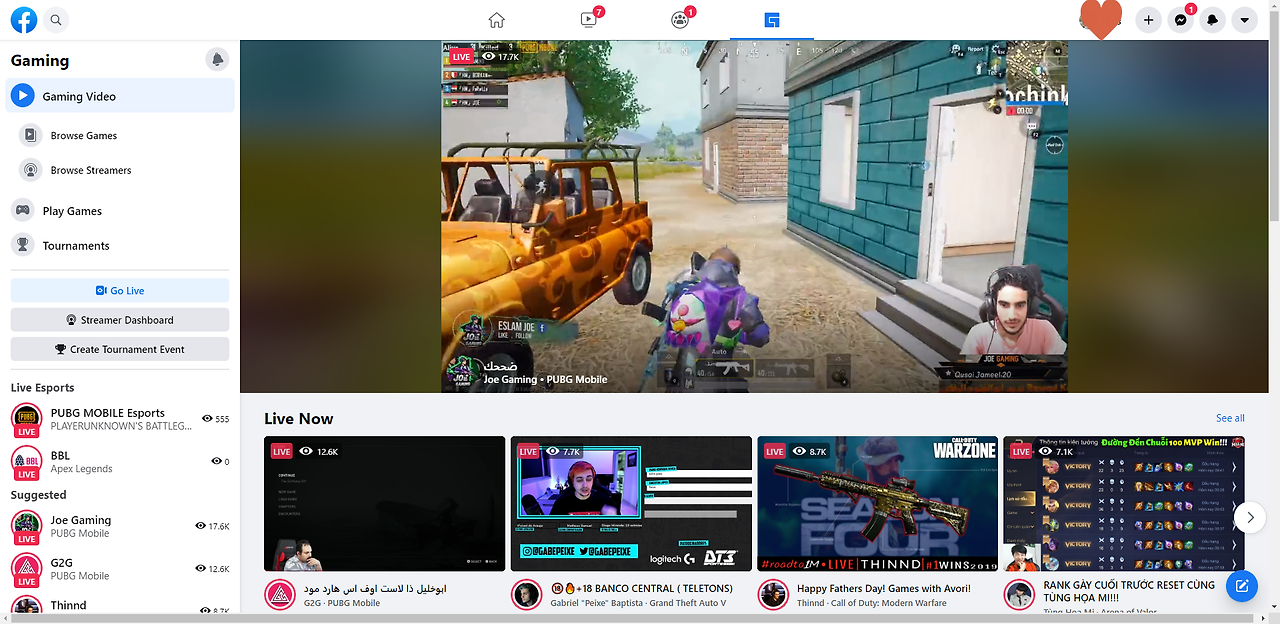This screenshot has height=624, width=1280.
Task: Open Thinnd suggested stream
Action: [120, 607]
